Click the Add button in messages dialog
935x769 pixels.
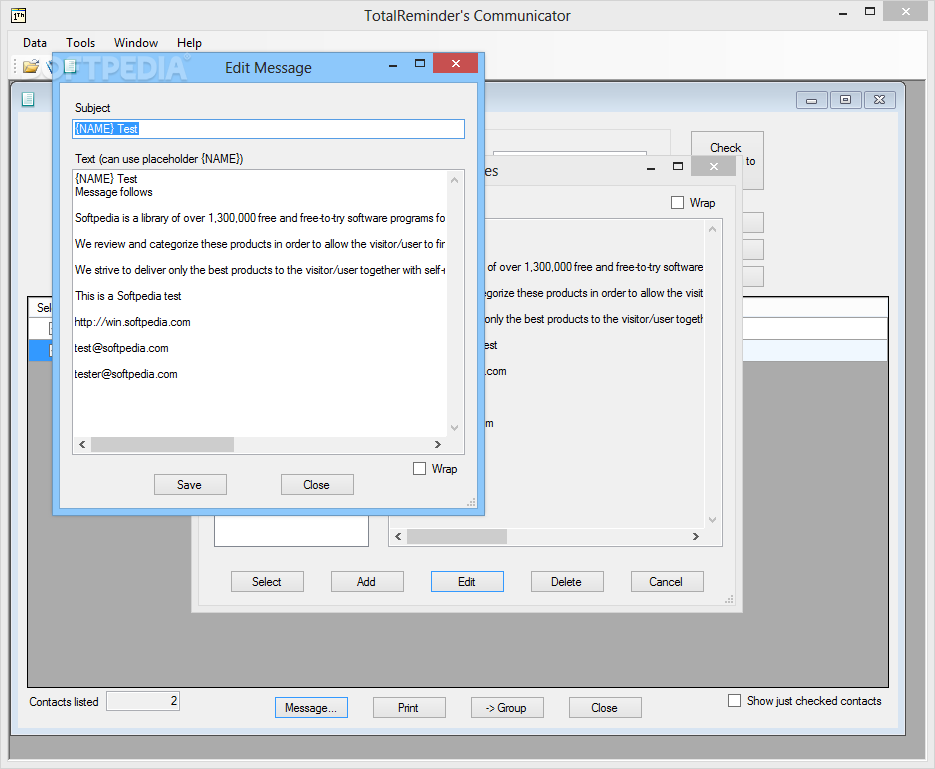[367, 582]
